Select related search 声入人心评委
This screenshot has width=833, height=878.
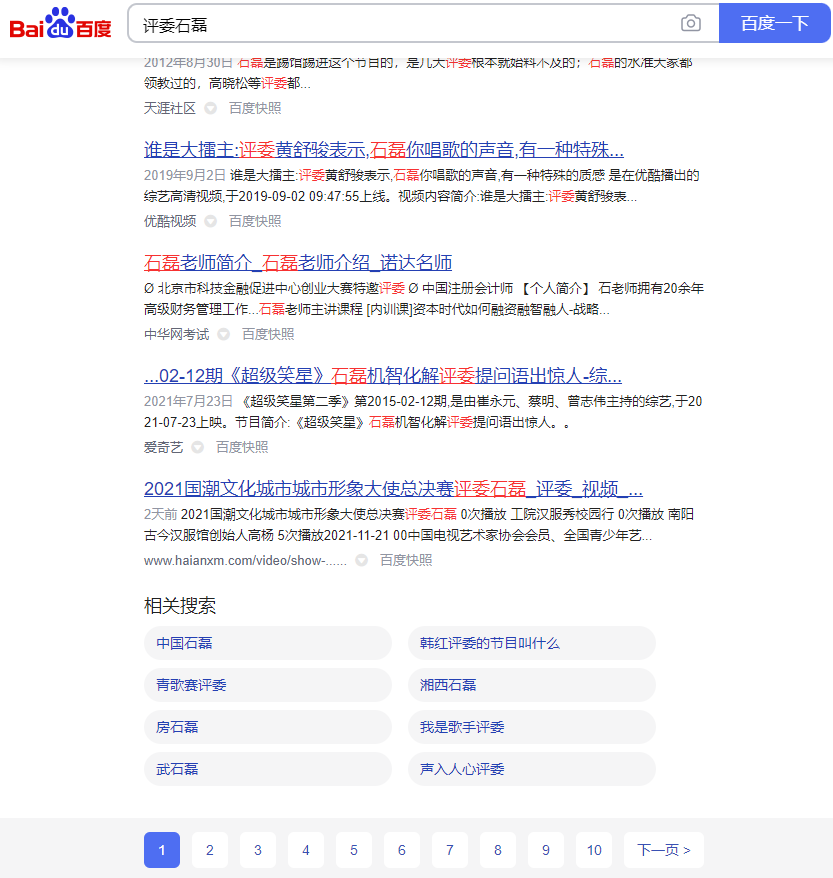click(x=532, y=769)
